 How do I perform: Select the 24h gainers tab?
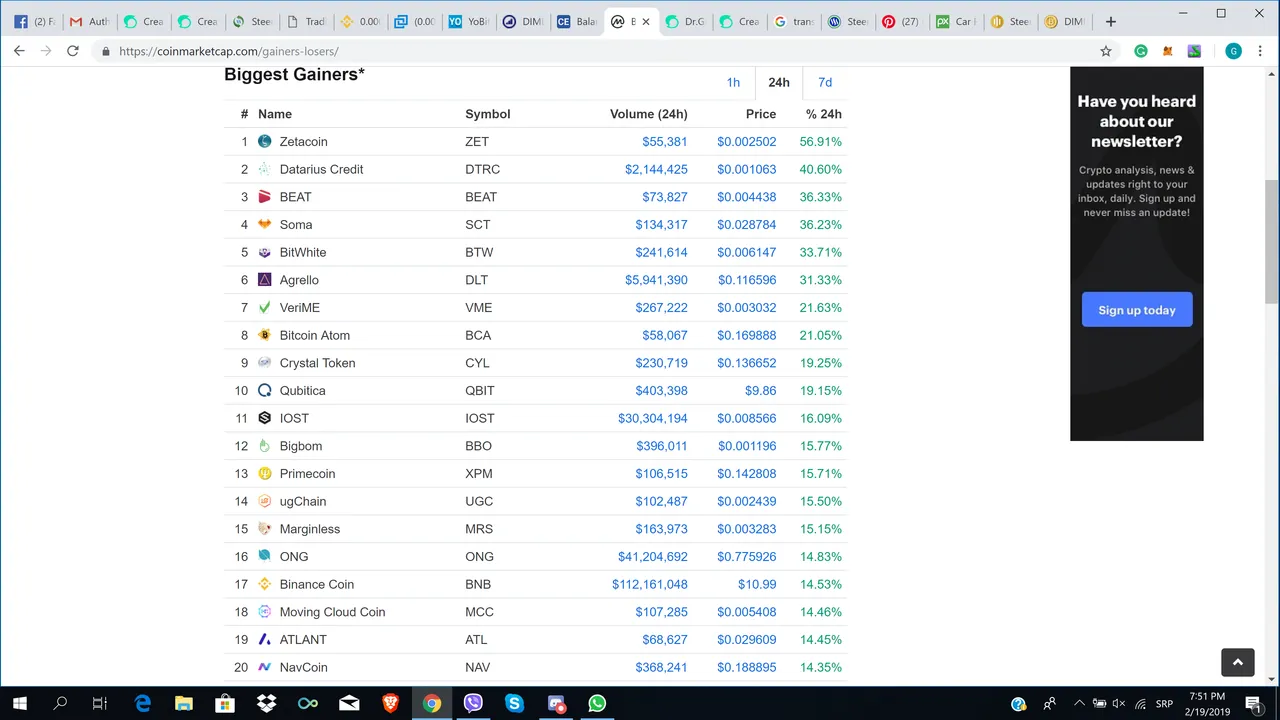coord(778,83)
